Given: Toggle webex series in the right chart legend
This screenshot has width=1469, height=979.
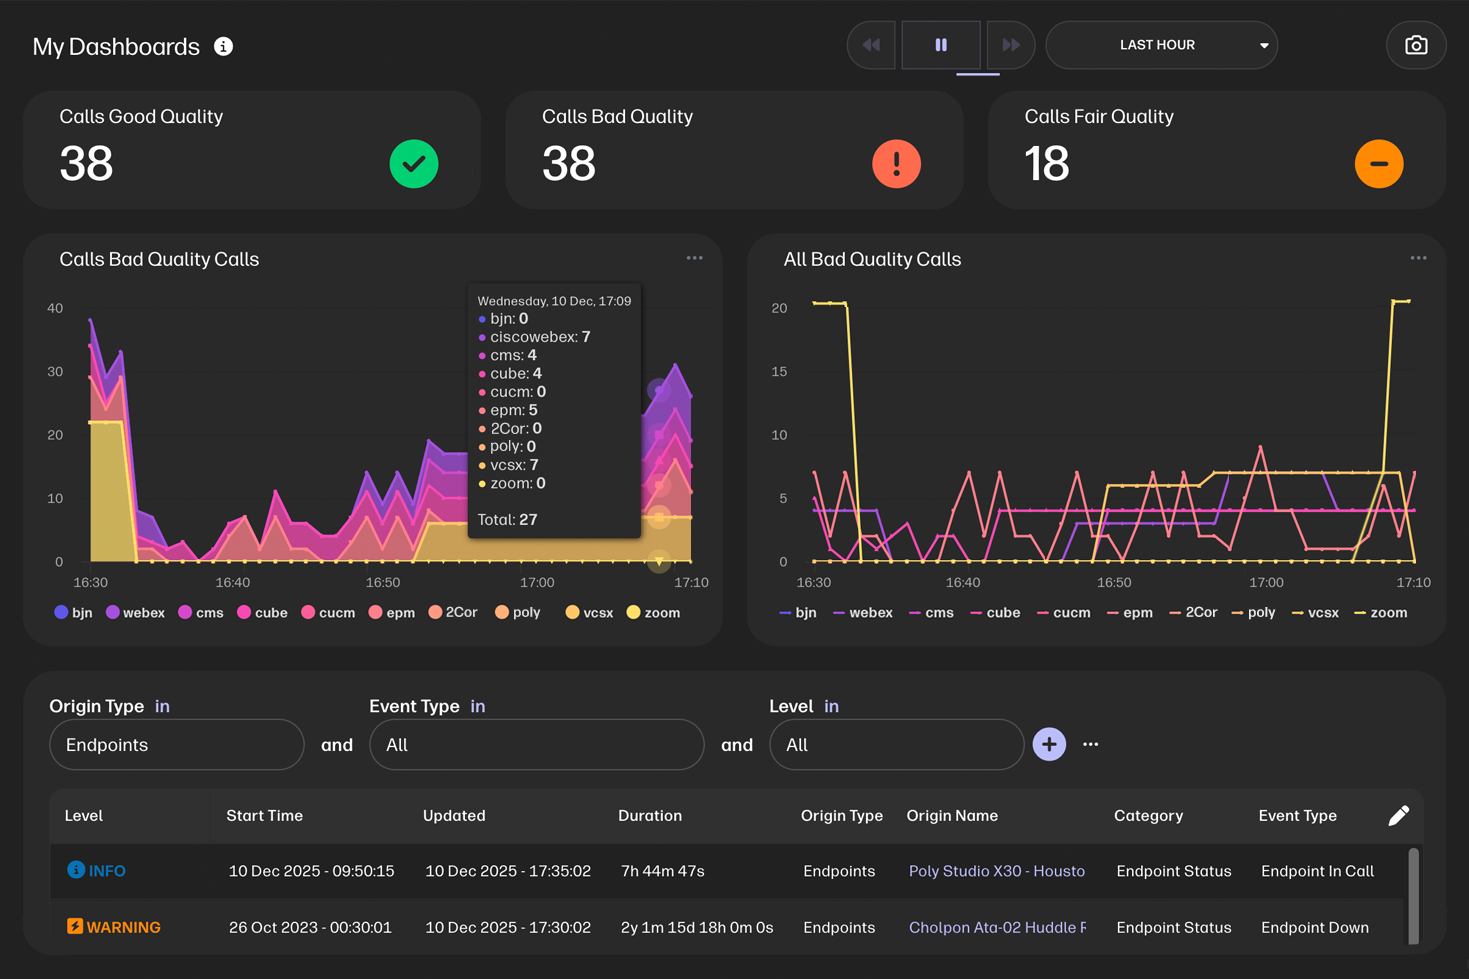Looking at the screenshot, I should click(862, 613).
